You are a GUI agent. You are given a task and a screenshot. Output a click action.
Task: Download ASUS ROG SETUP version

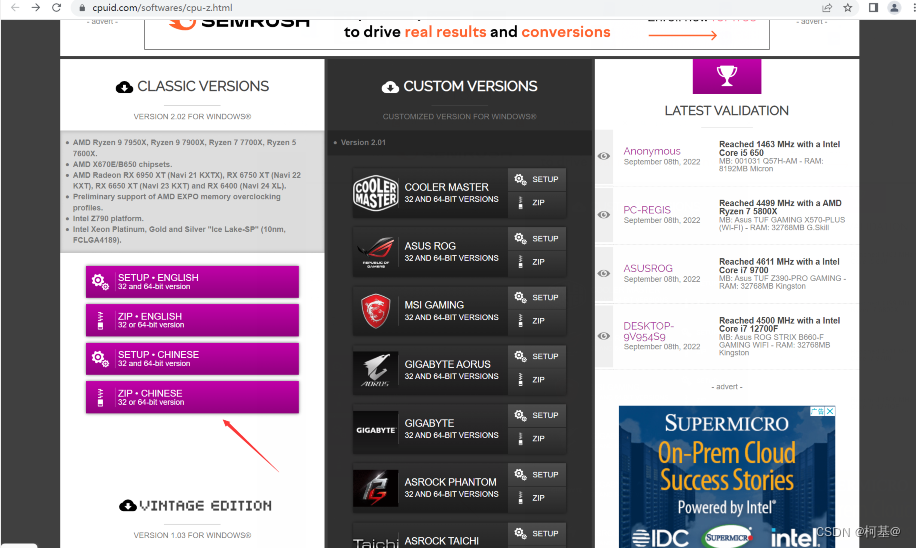tap(537, 238)
